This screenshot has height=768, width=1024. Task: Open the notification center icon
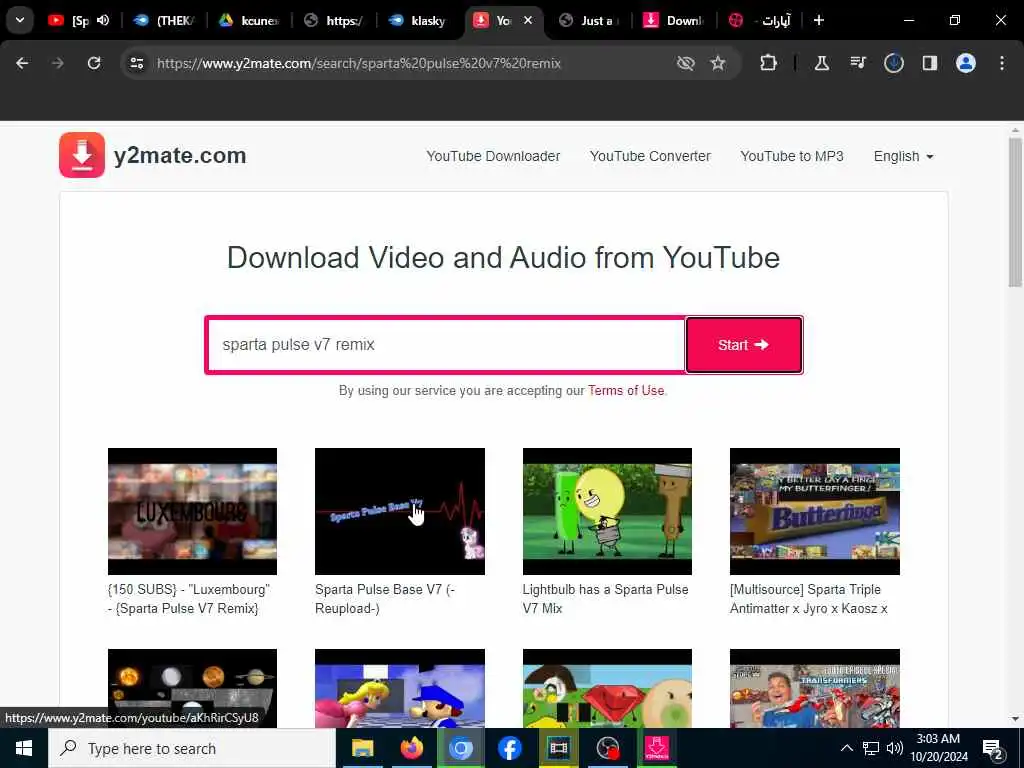[x=992, y=749]
